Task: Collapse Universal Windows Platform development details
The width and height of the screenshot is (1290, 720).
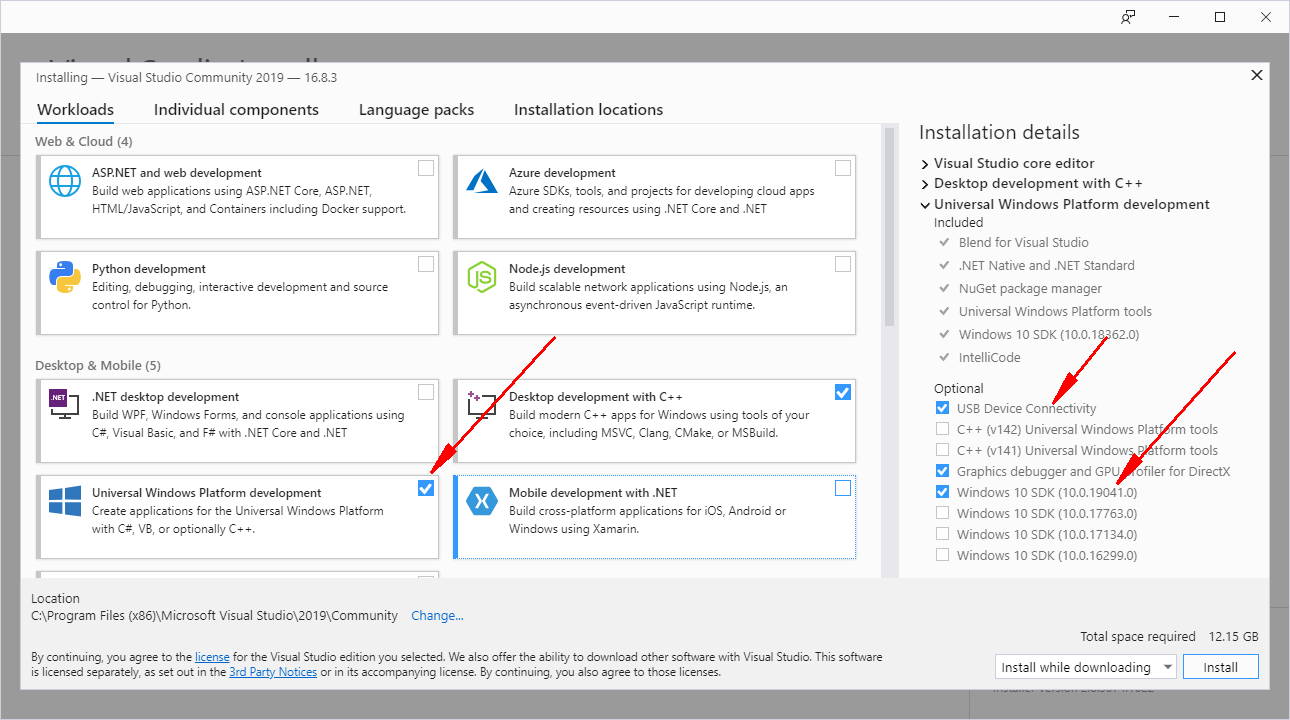Action: 925,204
